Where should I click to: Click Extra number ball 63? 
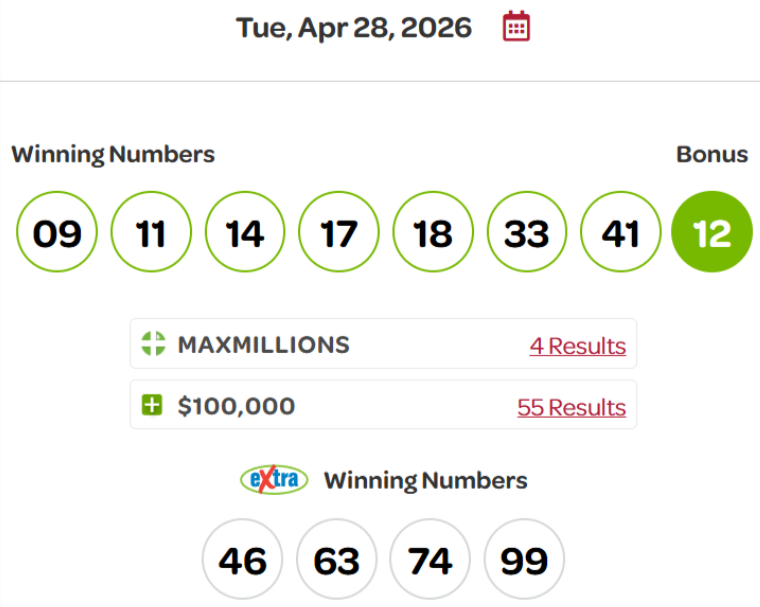coord(337,561)
